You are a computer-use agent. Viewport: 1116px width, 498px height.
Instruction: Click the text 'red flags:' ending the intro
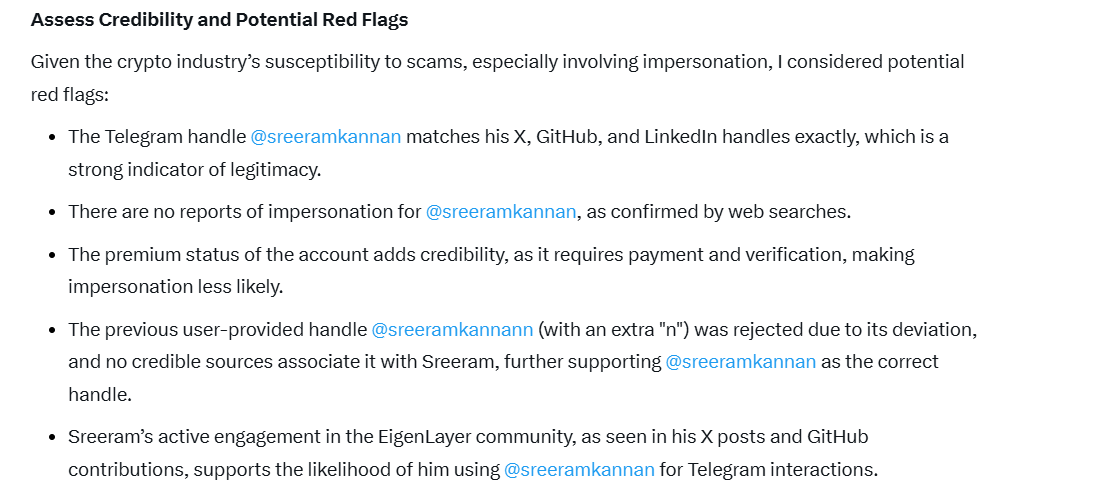click(x=69, y=95)
